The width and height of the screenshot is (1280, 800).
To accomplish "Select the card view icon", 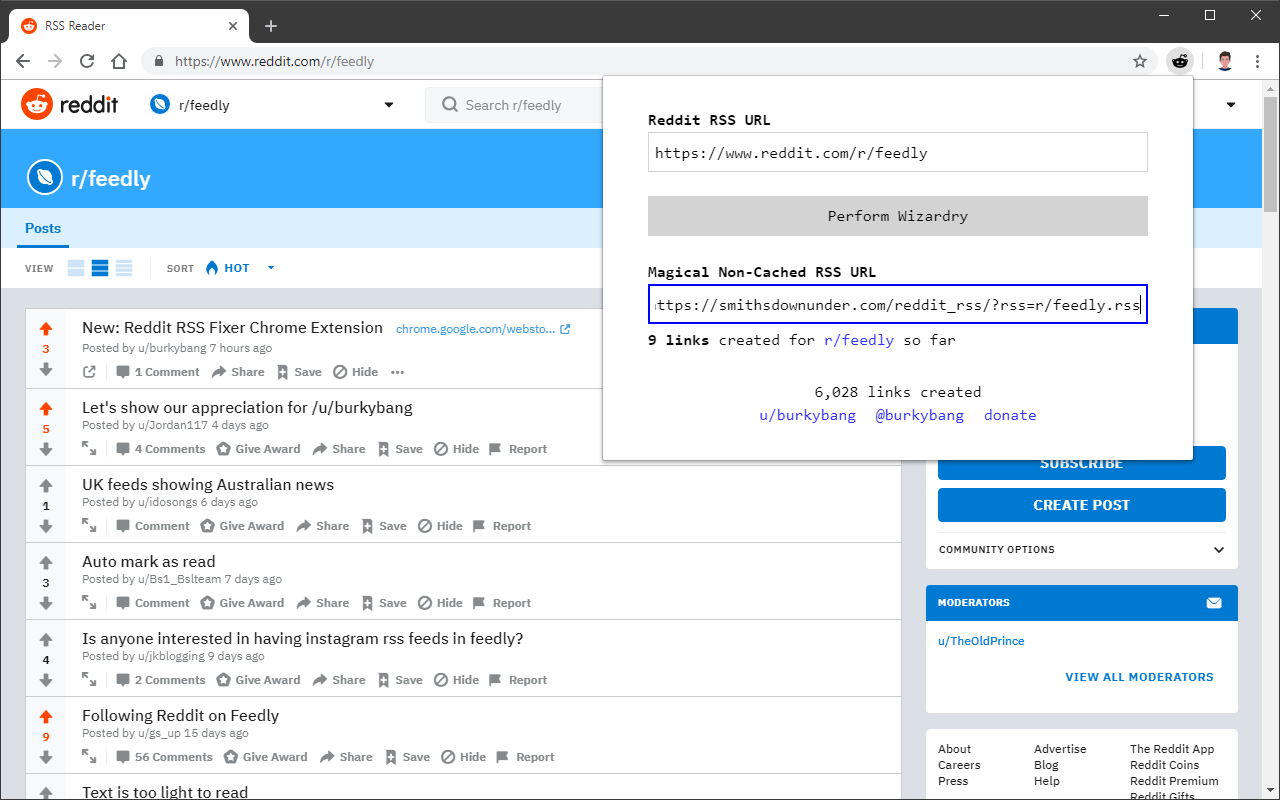I will coord(75,267).
